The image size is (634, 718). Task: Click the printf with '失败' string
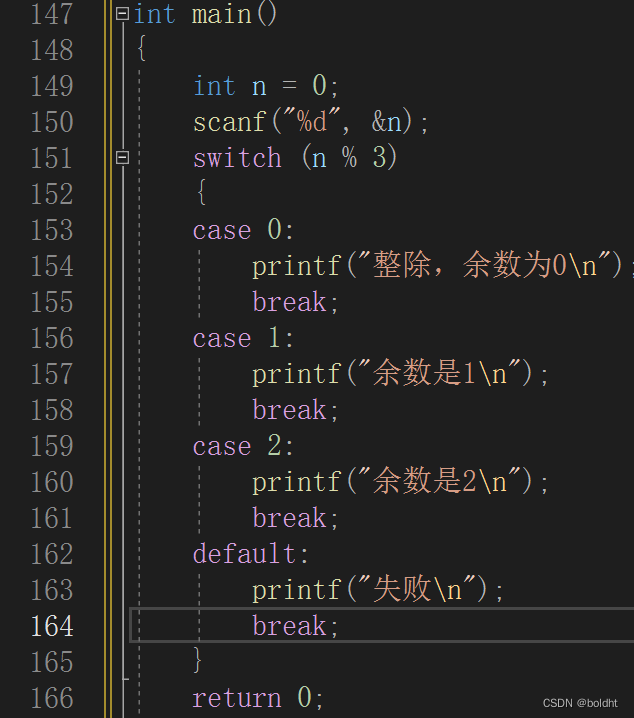click(378, 590)
